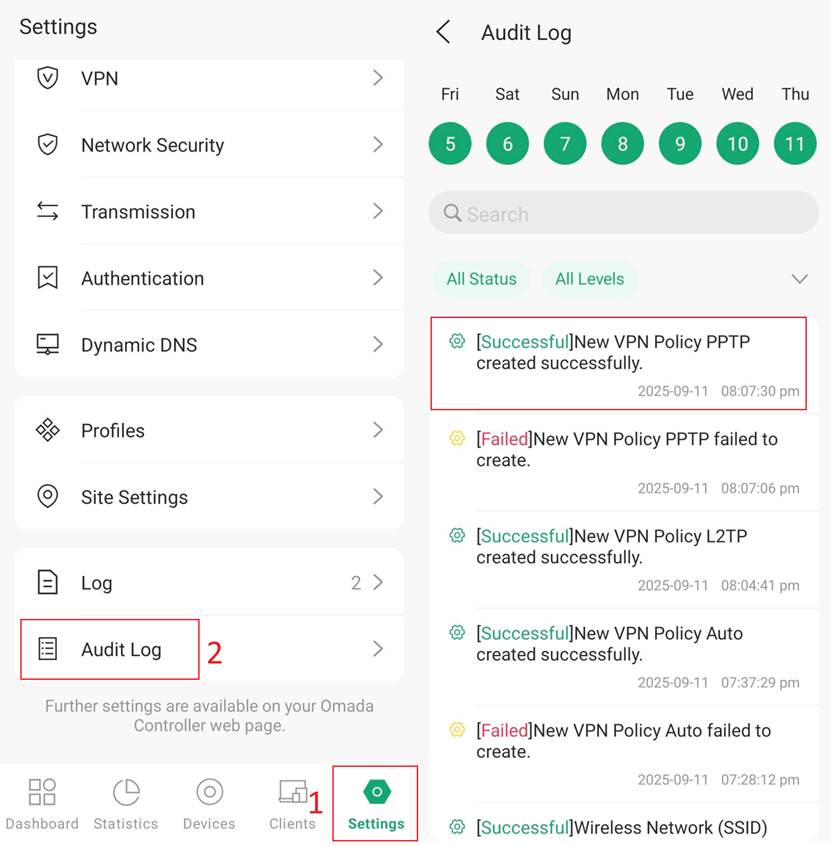Expand the Authentication row chevron
831x846 pixels.
click(377, 278)
